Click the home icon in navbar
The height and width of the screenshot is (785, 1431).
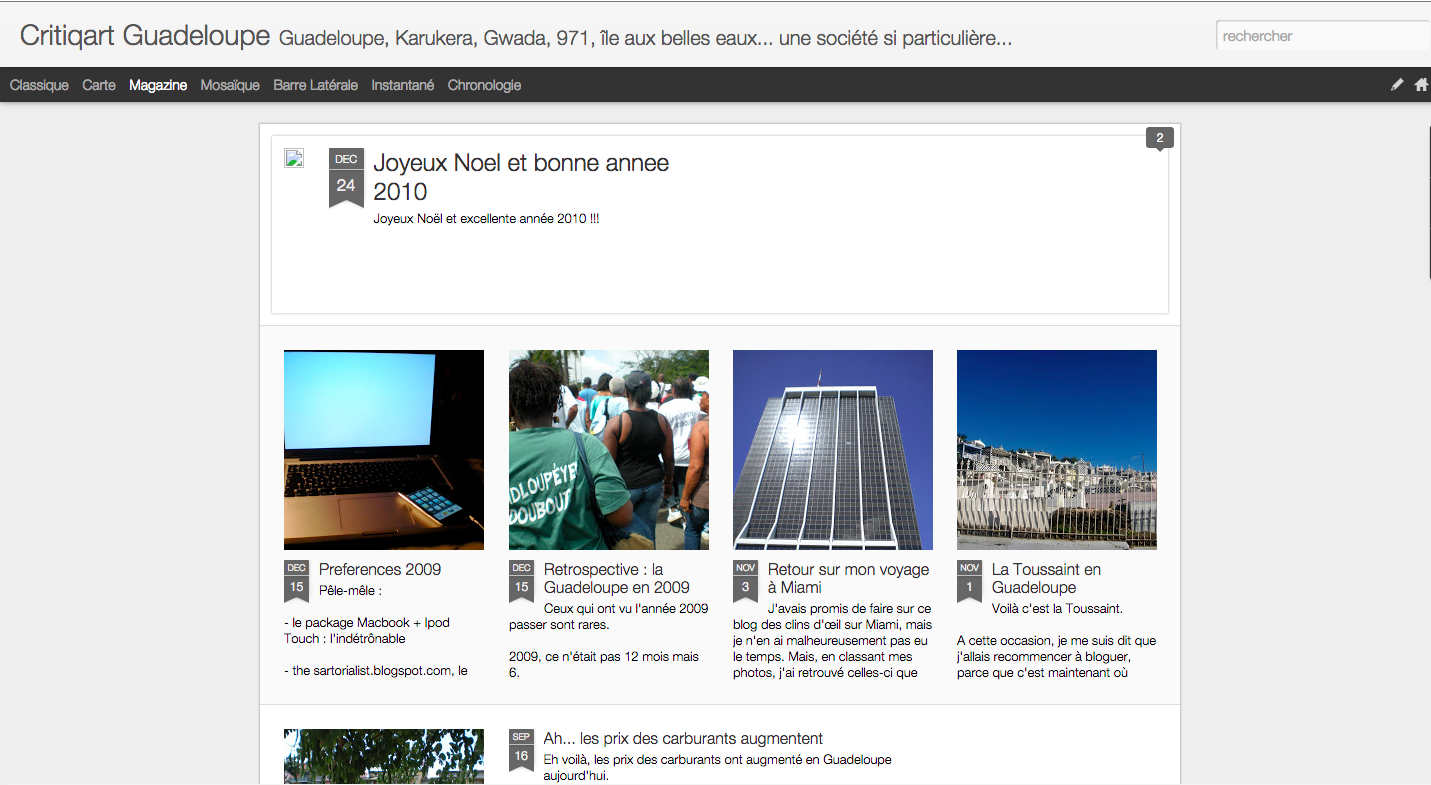[1421, 85]
